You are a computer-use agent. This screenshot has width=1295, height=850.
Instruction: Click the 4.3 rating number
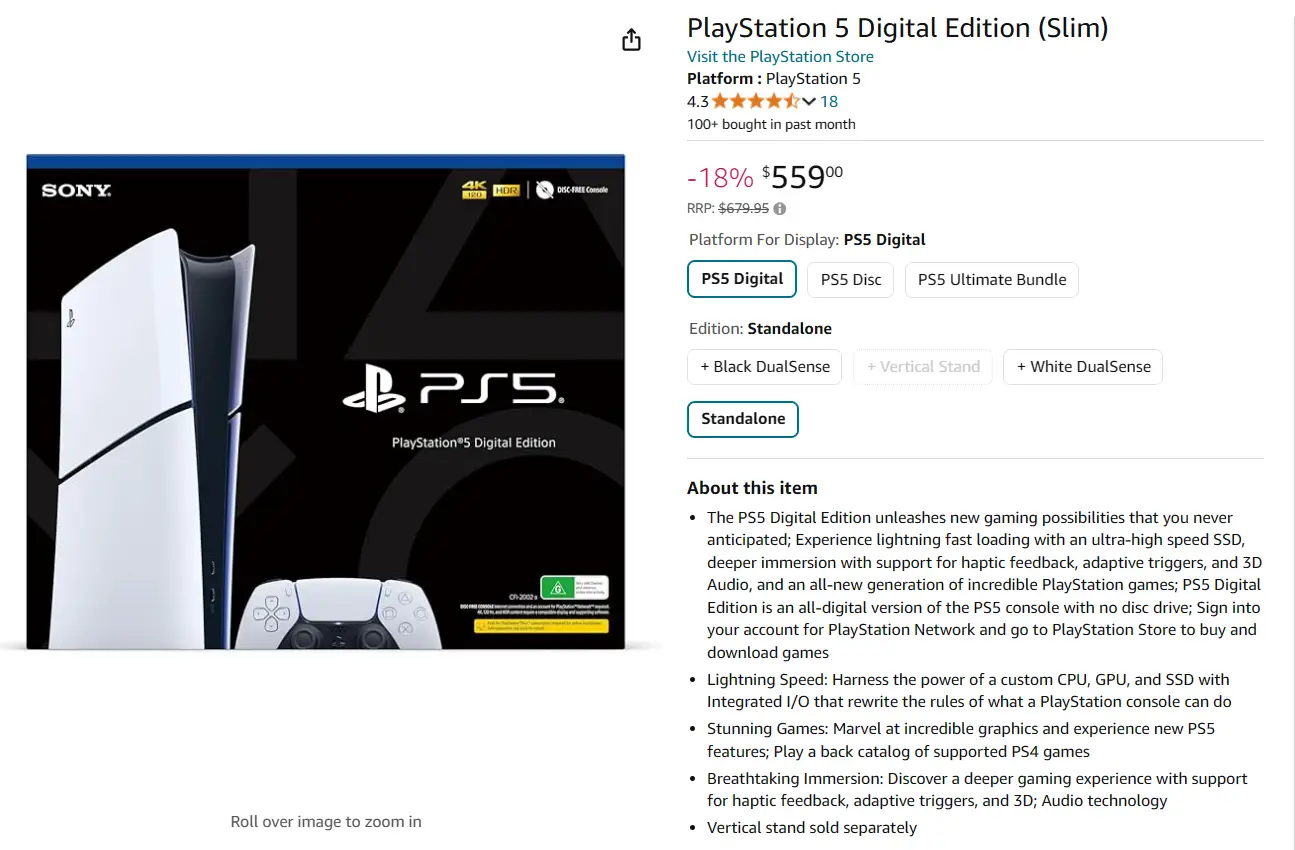[x=697, y=101]
